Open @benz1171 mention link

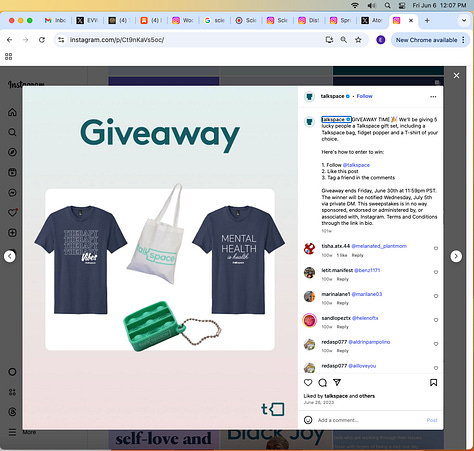pyautogui.click(x=367, y=270)
